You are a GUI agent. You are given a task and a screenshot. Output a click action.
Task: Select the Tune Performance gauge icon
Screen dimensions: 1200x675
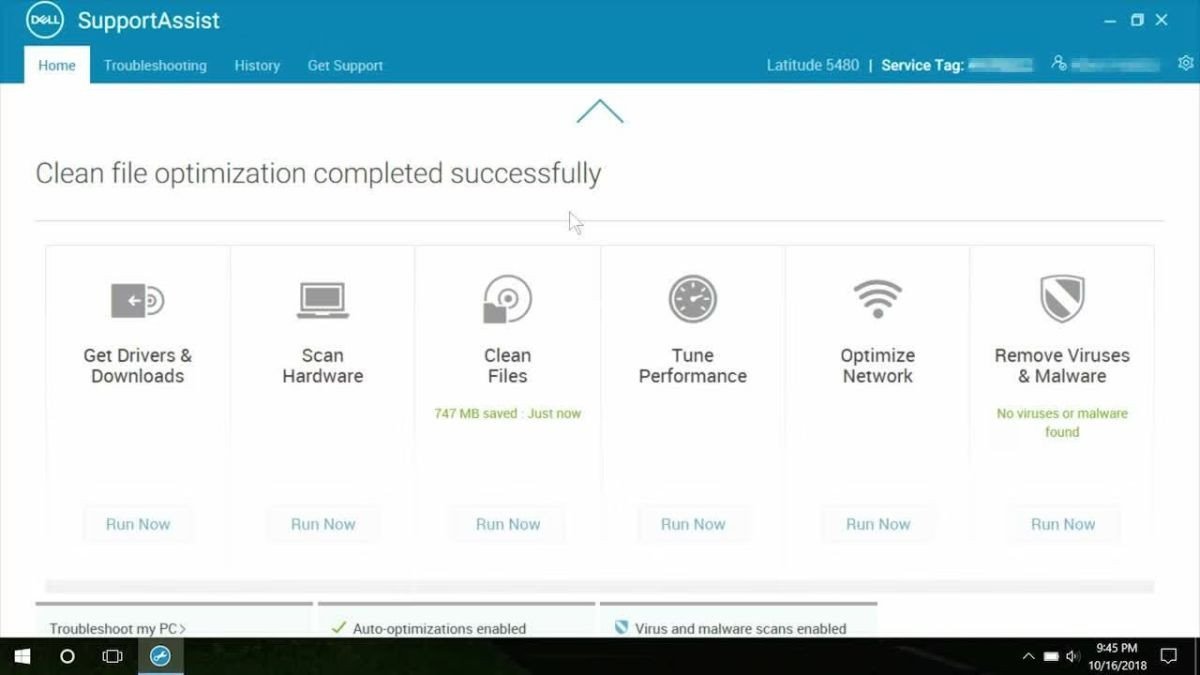point(692,300)
